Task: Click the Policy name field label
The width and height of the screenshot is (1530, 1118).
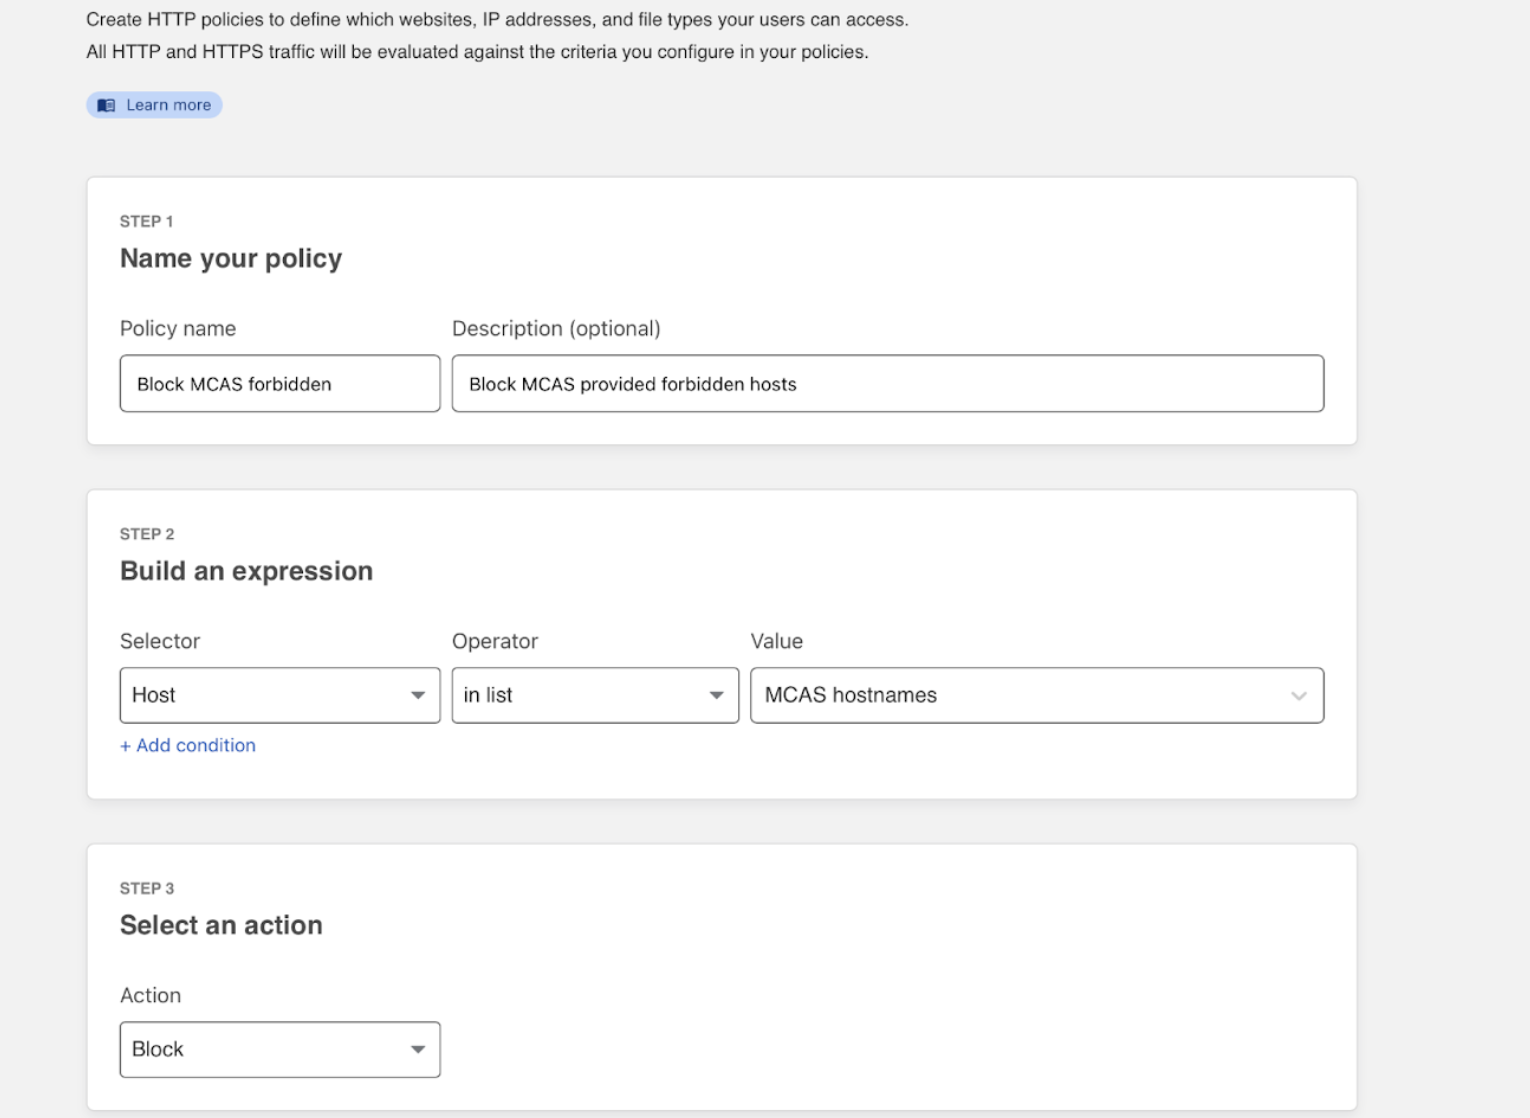Action: [x=178, y=329]
